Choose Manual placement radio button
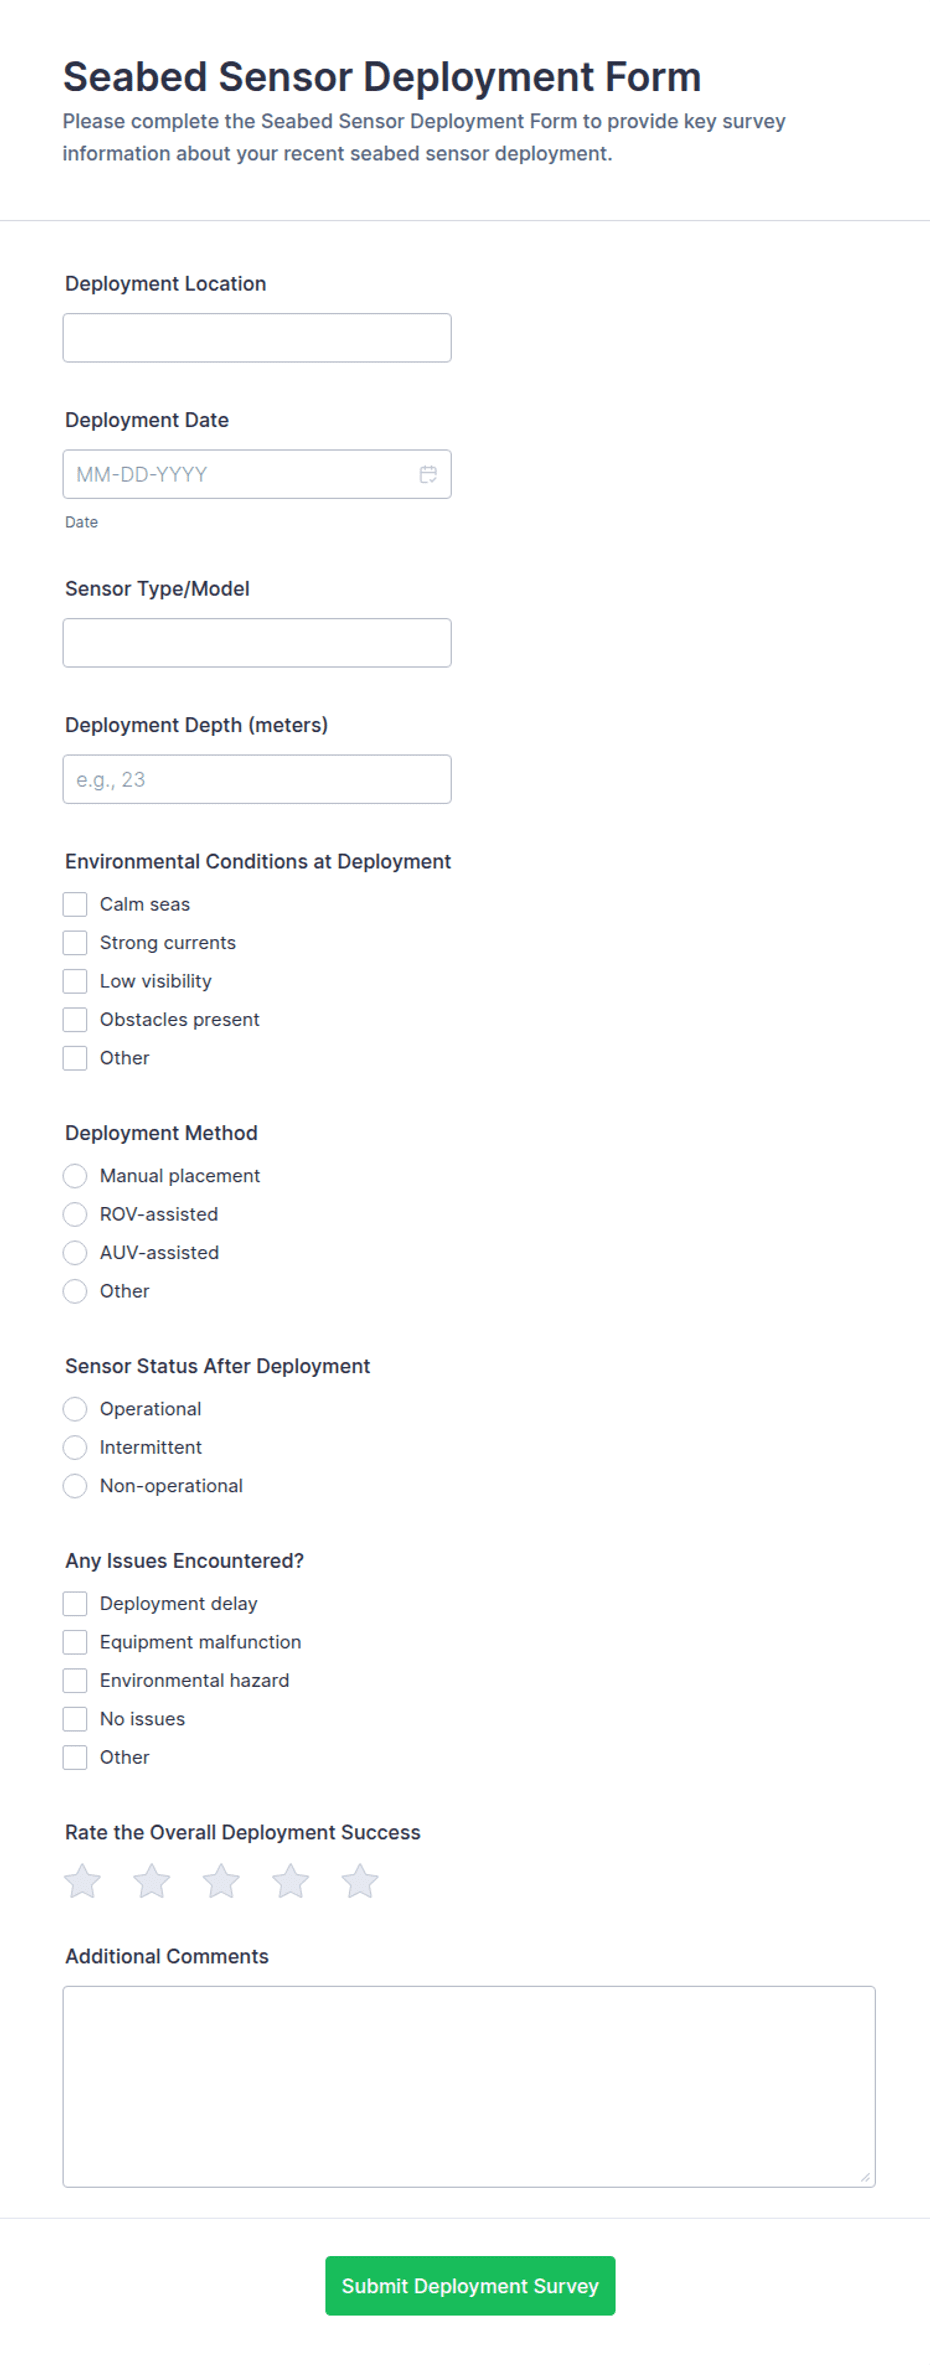The height and width of the screenshot is (2365, 930). (x=75, y=1176)
